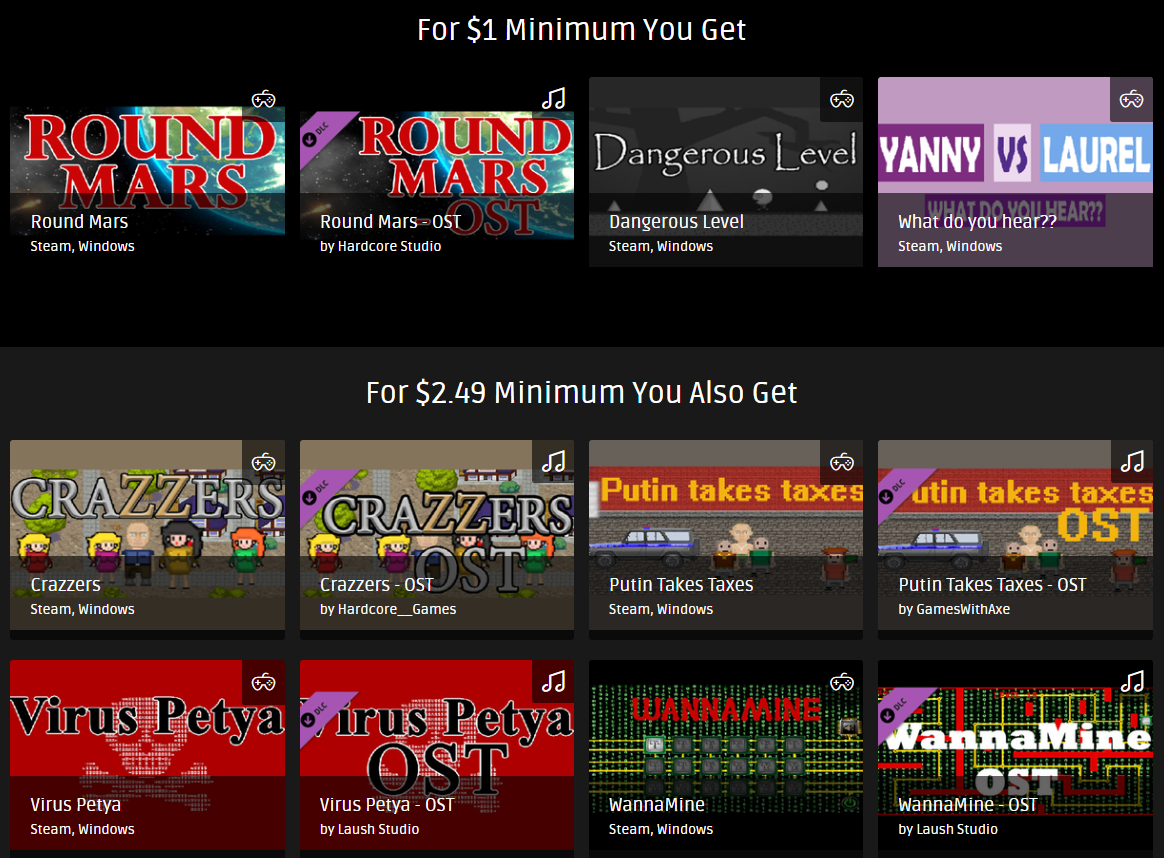Click the Virus Petya game title
The image size is (1164, 858).
tap(76, 805)
